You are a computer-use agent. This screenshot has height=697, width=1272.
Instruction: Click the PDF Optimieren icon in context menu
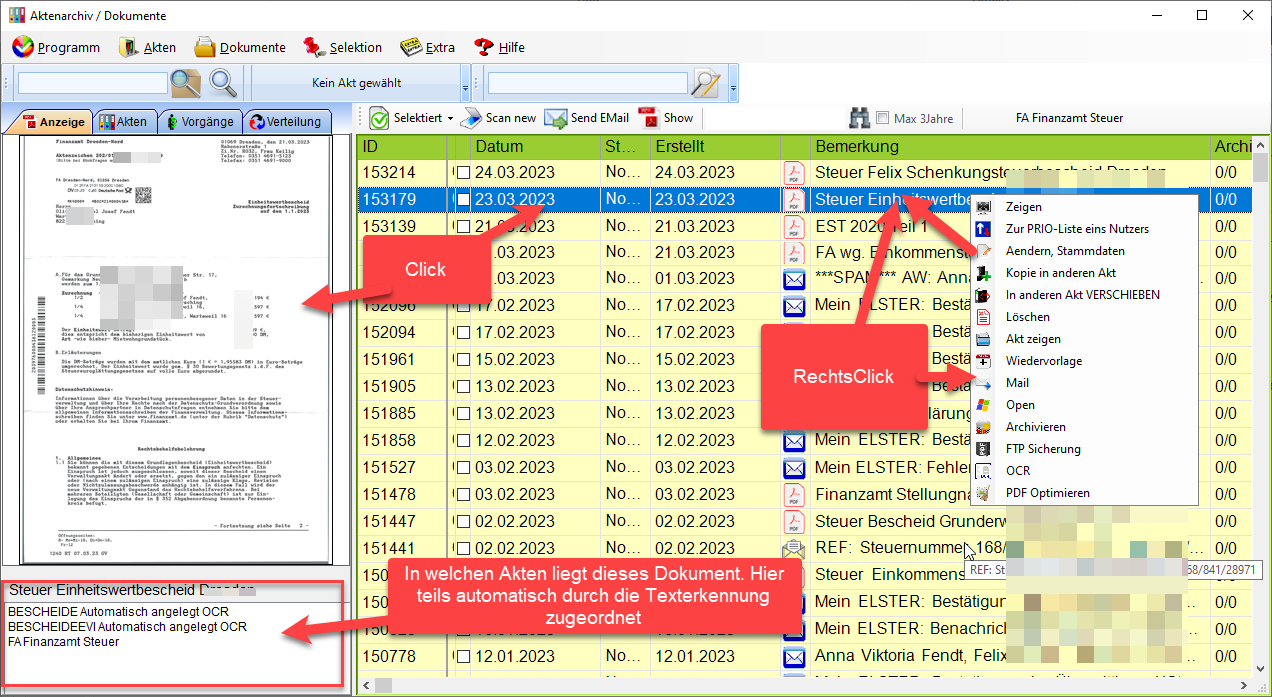(984, 493)
